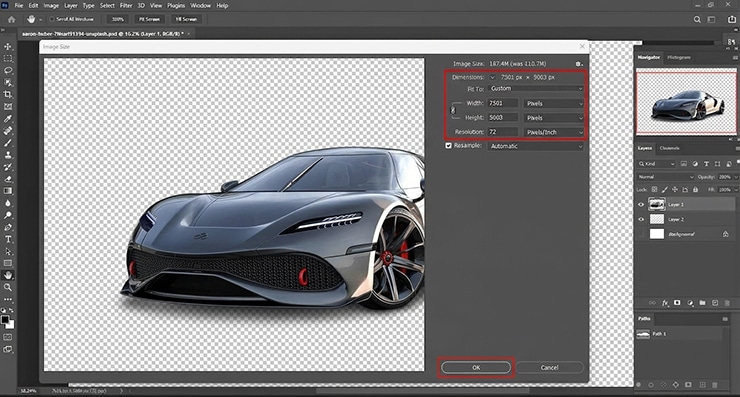The width and height of the screenshot is (740, 397).
Task: Click Add layer mask icon in Layers
Action: [x=677, y=303]
